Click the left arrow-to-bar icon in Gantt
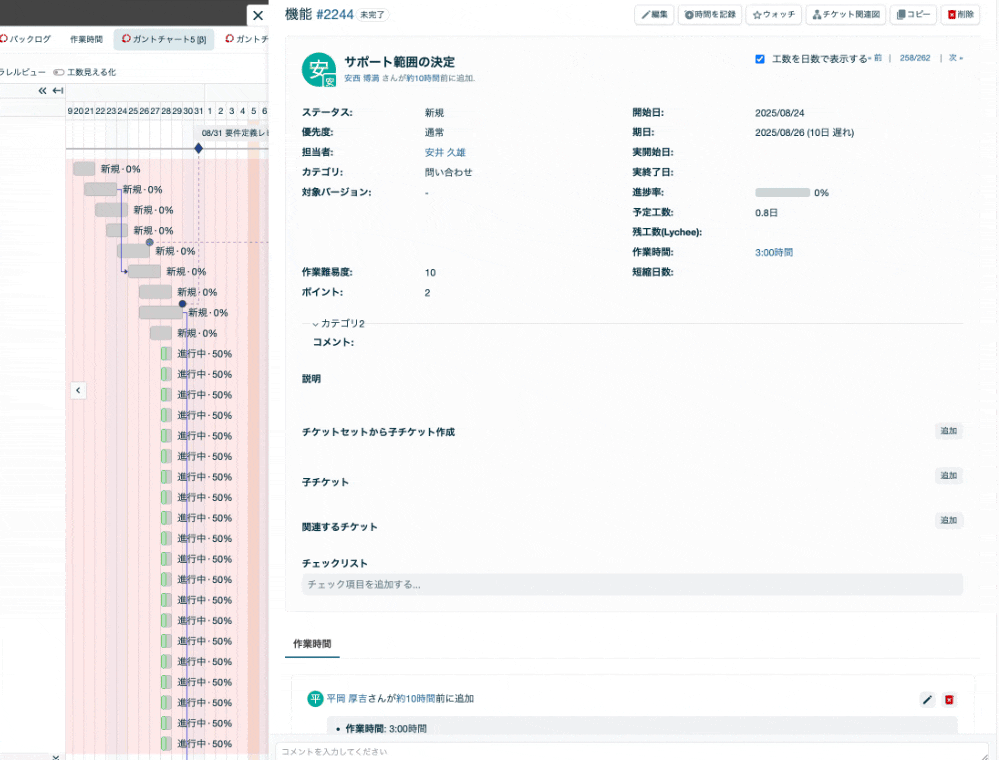Image resolution: width=999 pixels, height=760 pixels. 58,91
